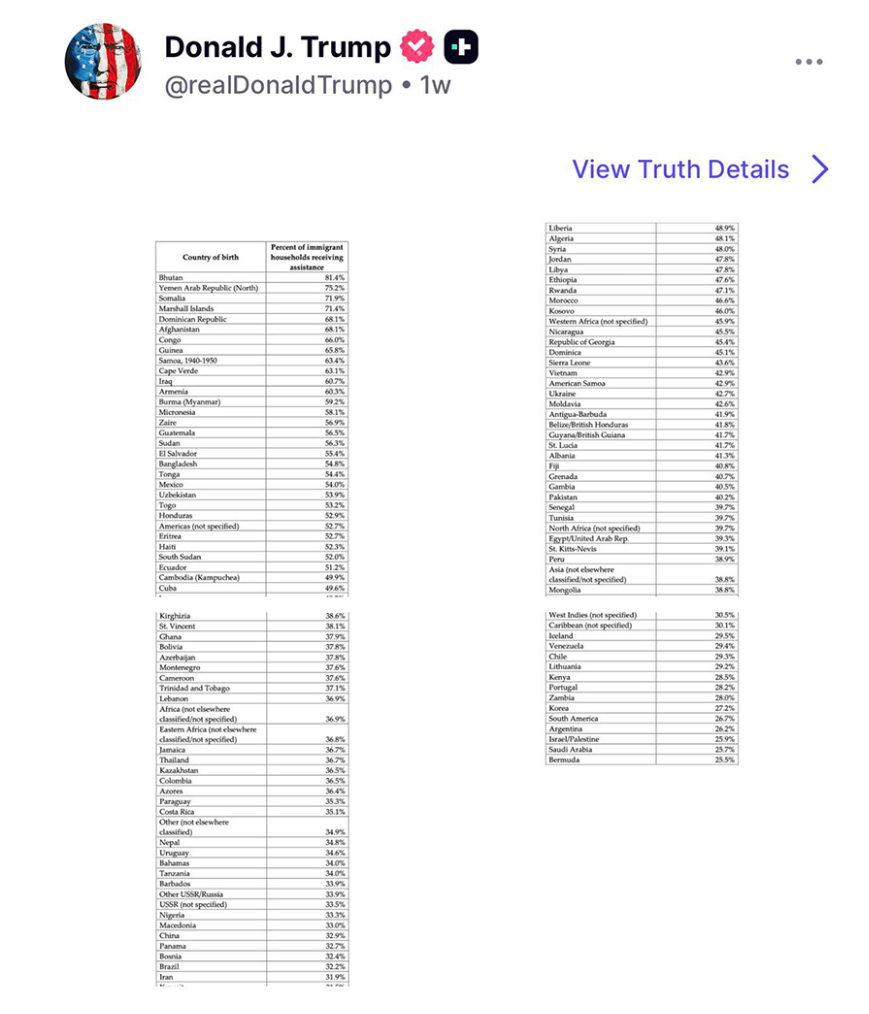Click the red verified checkmark badge
The width and height of the screenshot is (869, 1014).
coord(417,47)
